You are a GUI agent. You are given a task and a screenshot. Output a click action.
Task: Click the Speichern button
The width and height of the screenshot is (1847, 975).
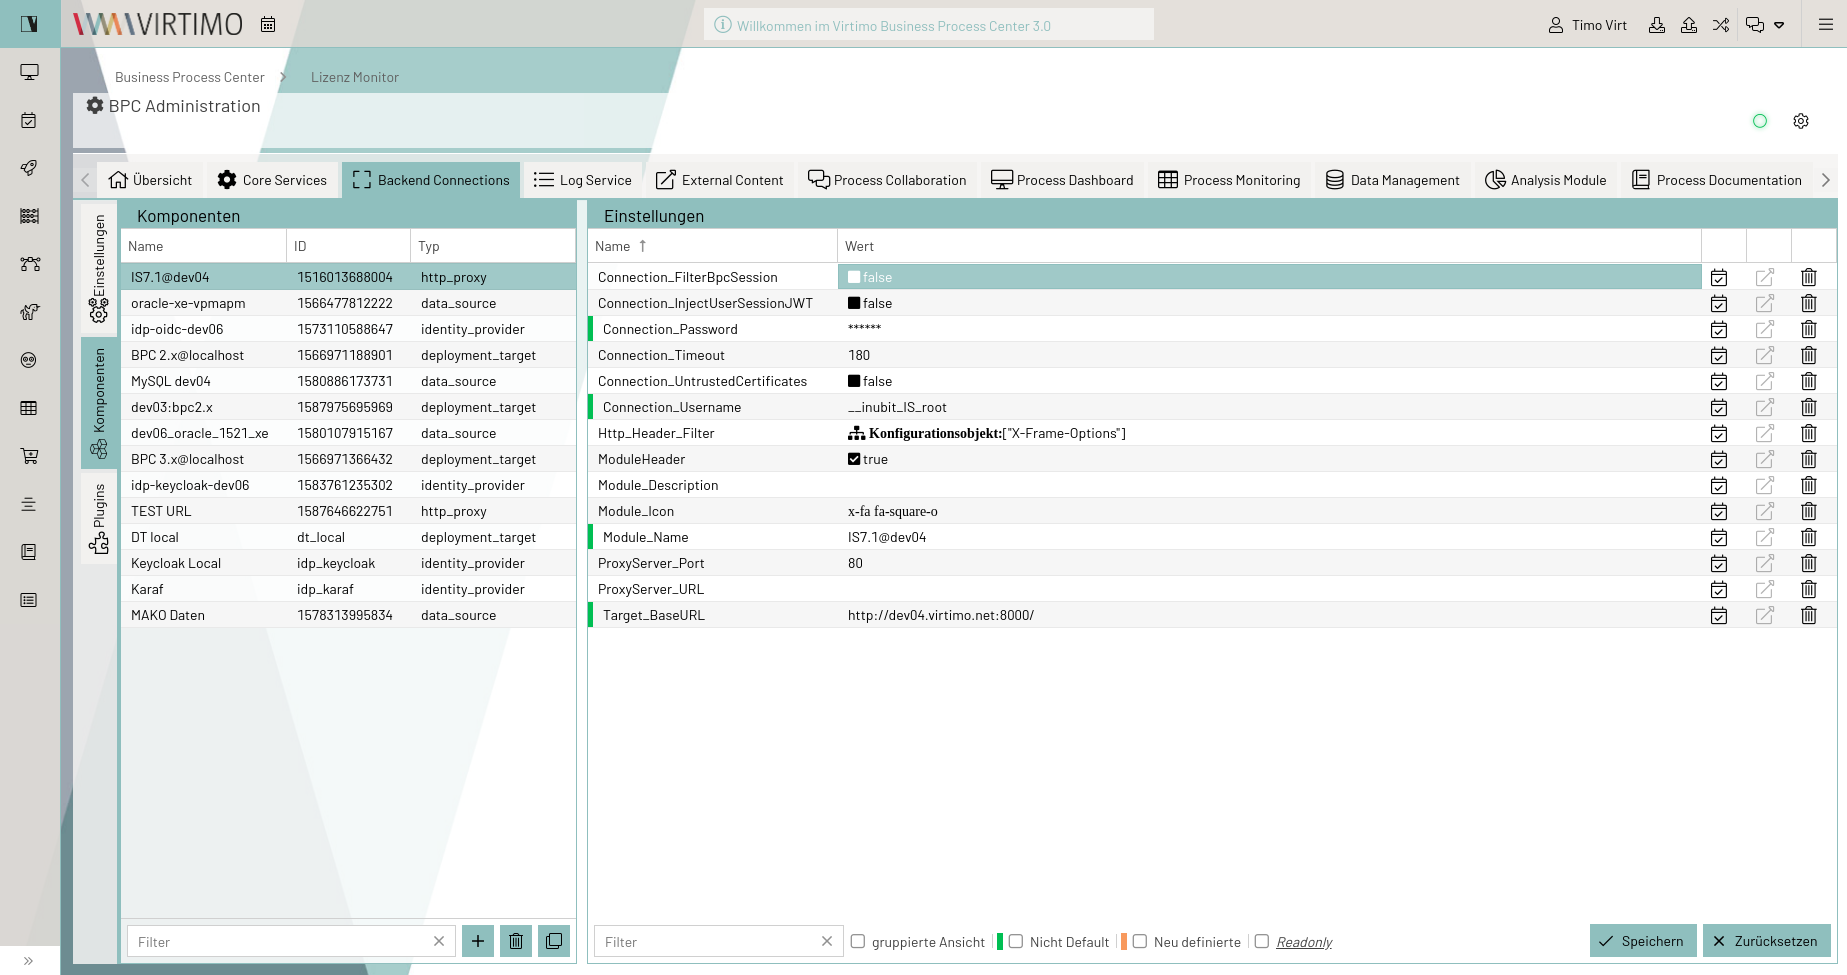(1643, 941)
